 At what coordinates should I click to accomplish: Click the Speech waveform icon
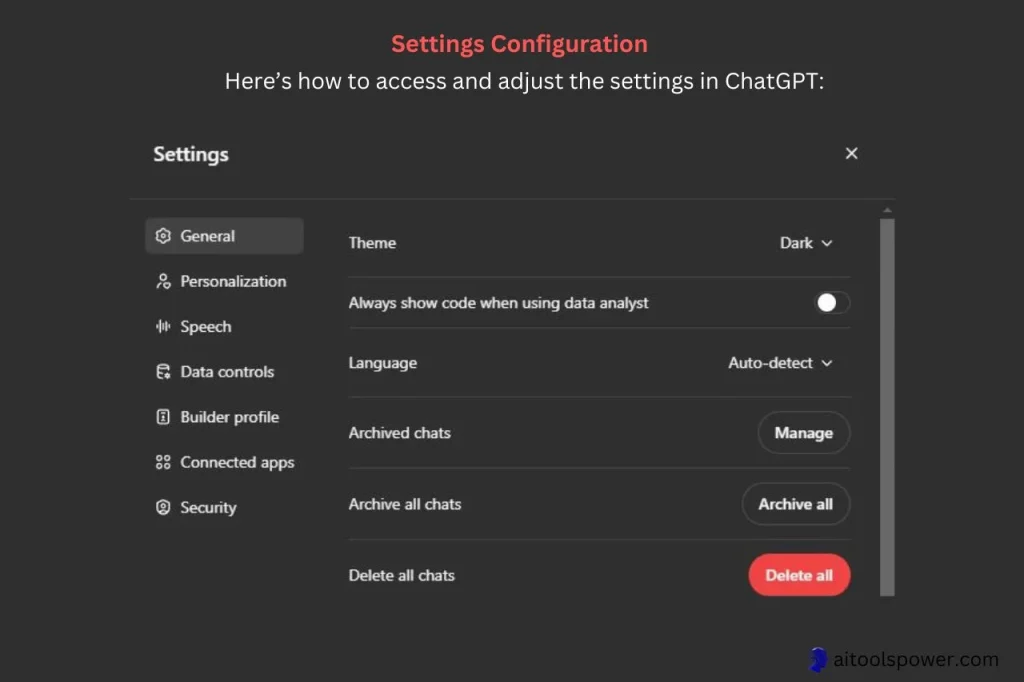tap(163, 327)
